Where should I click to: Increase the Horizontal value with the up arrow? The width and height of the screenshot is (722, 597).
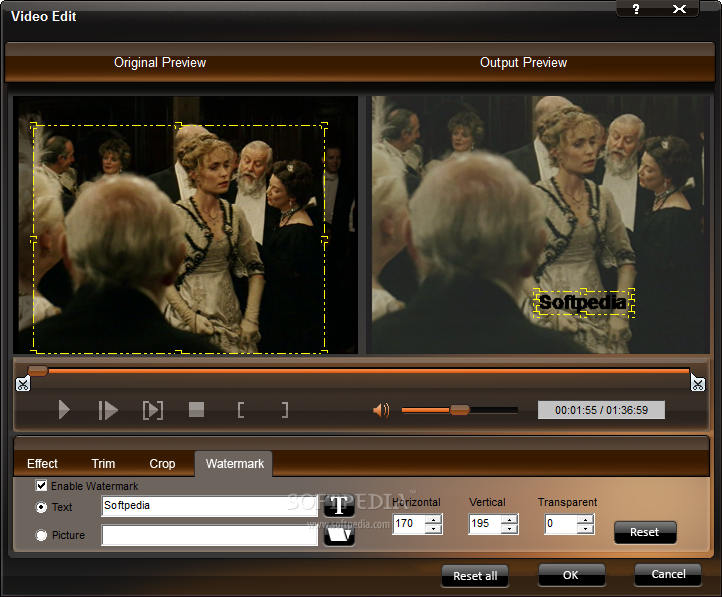click(433, 519)
